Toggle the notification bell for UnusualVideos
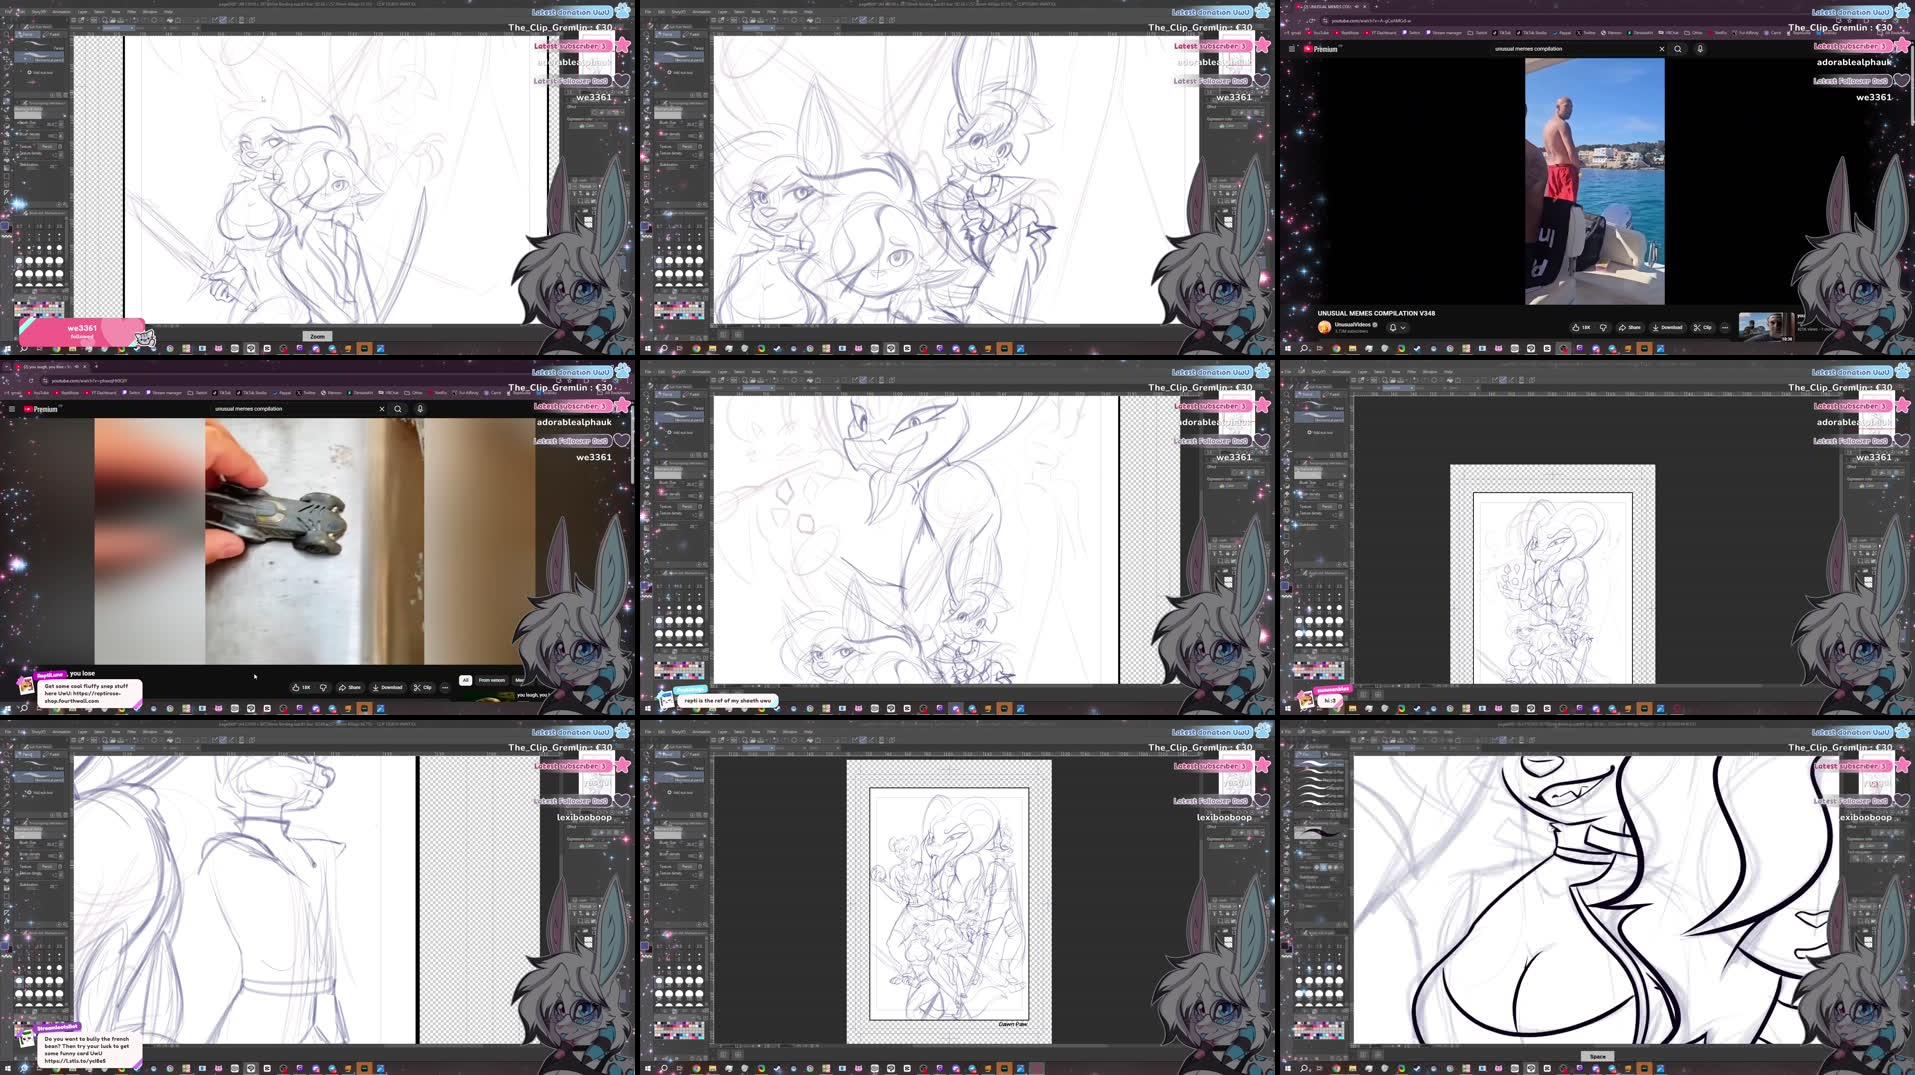Viewport: 1915px width, 1075px height. pyautogui.click(x=1393, y=327)
